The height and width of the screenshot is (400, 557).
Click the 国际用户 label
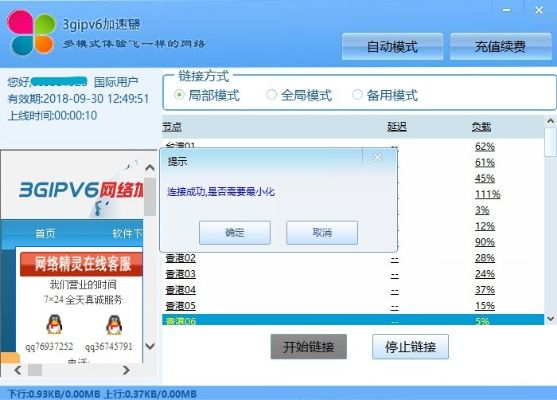[x=116, y=82]
